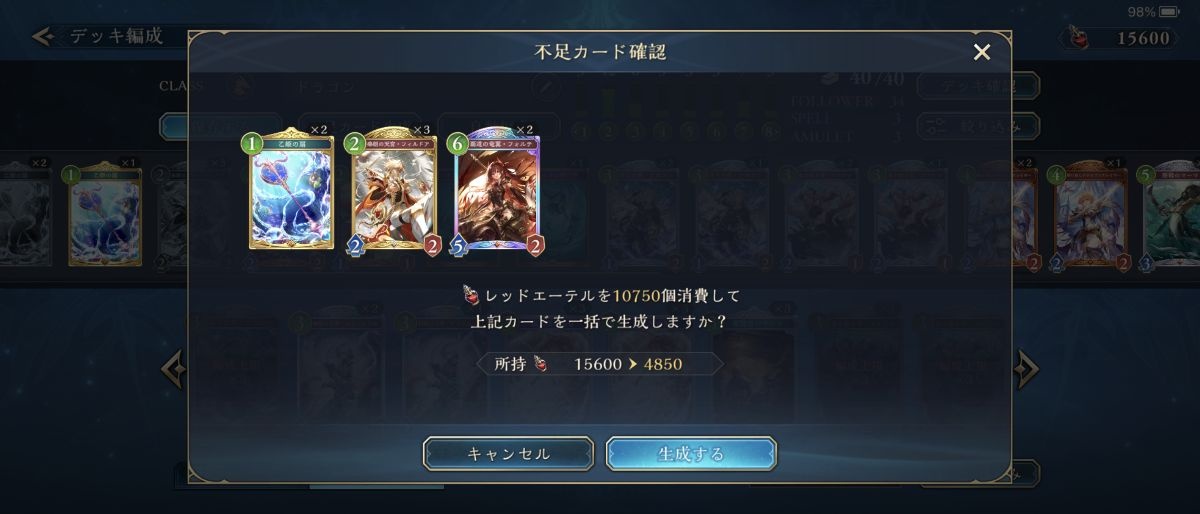Show previous card page with left arrow

(172, 369)
